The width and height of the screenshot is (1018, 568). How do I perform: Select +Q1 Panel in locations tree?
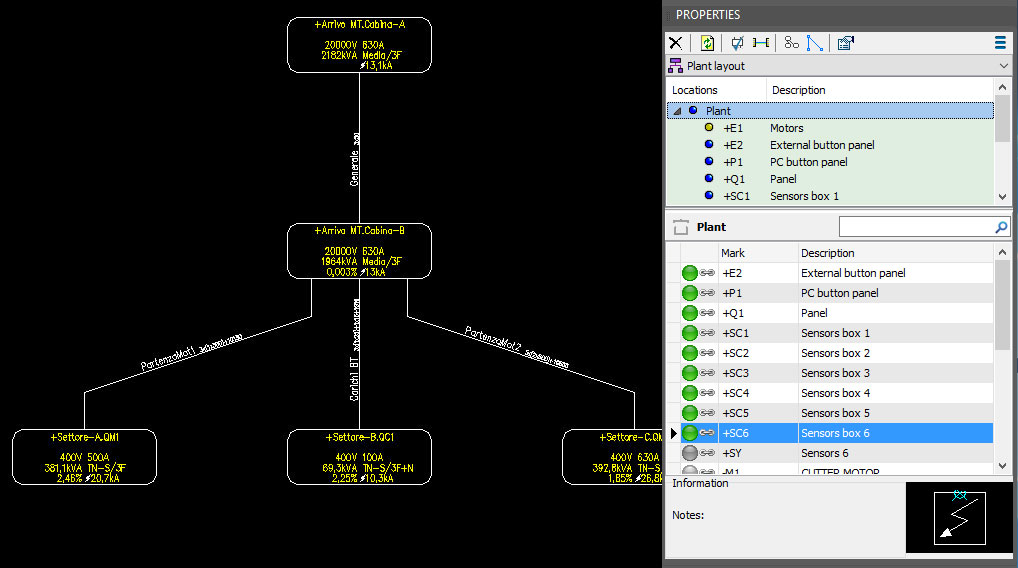(x=830, y=179)
